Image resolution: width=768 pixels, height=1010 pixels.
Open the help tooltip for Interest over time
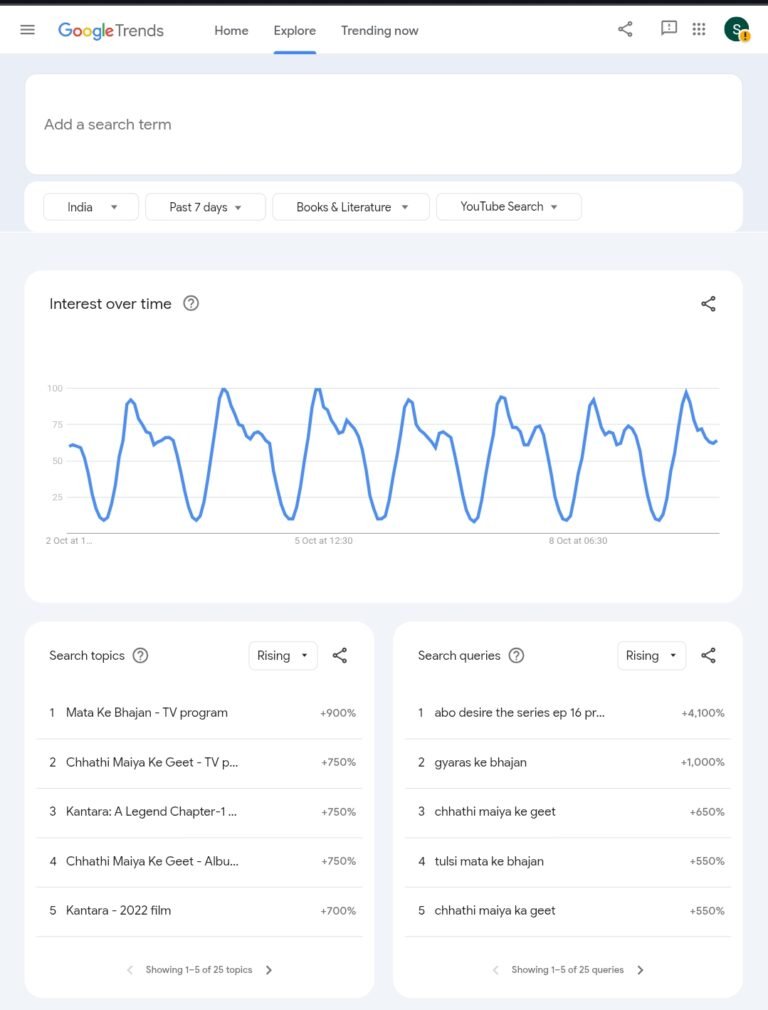[x=190, y=303]
